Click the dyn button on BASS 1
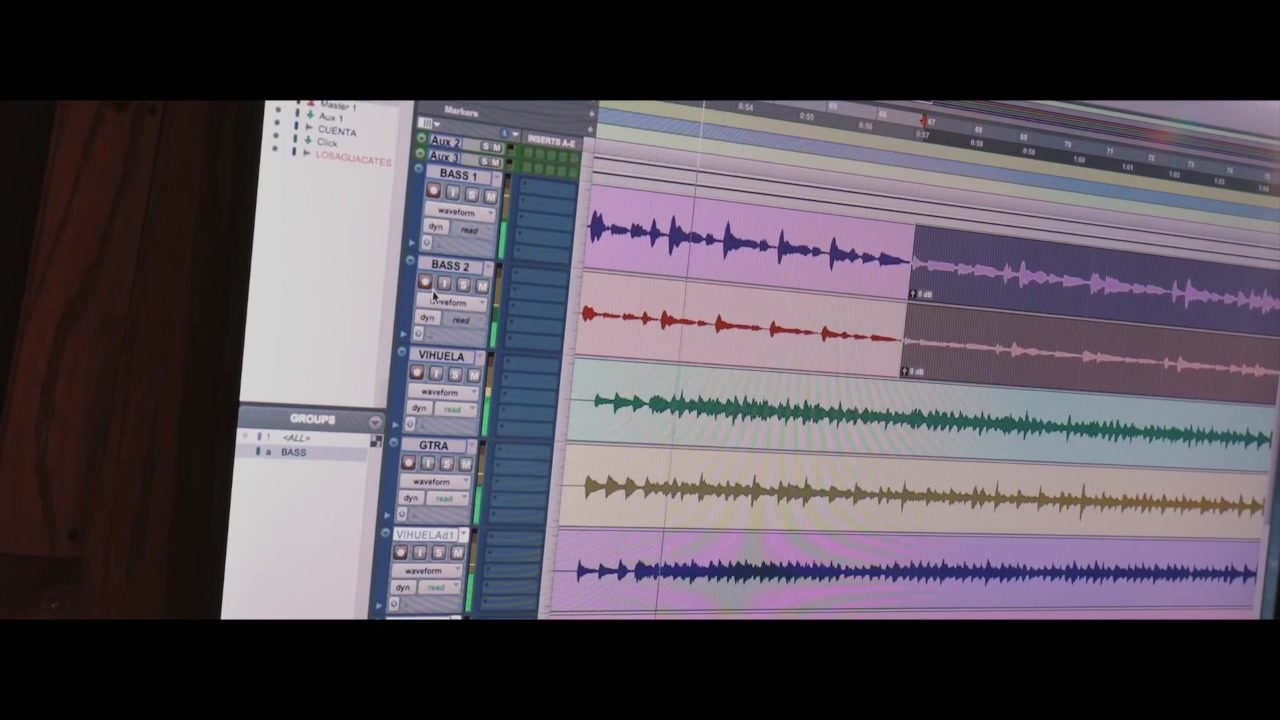Screen dimensions: 1280x720 tap(436, 227)
